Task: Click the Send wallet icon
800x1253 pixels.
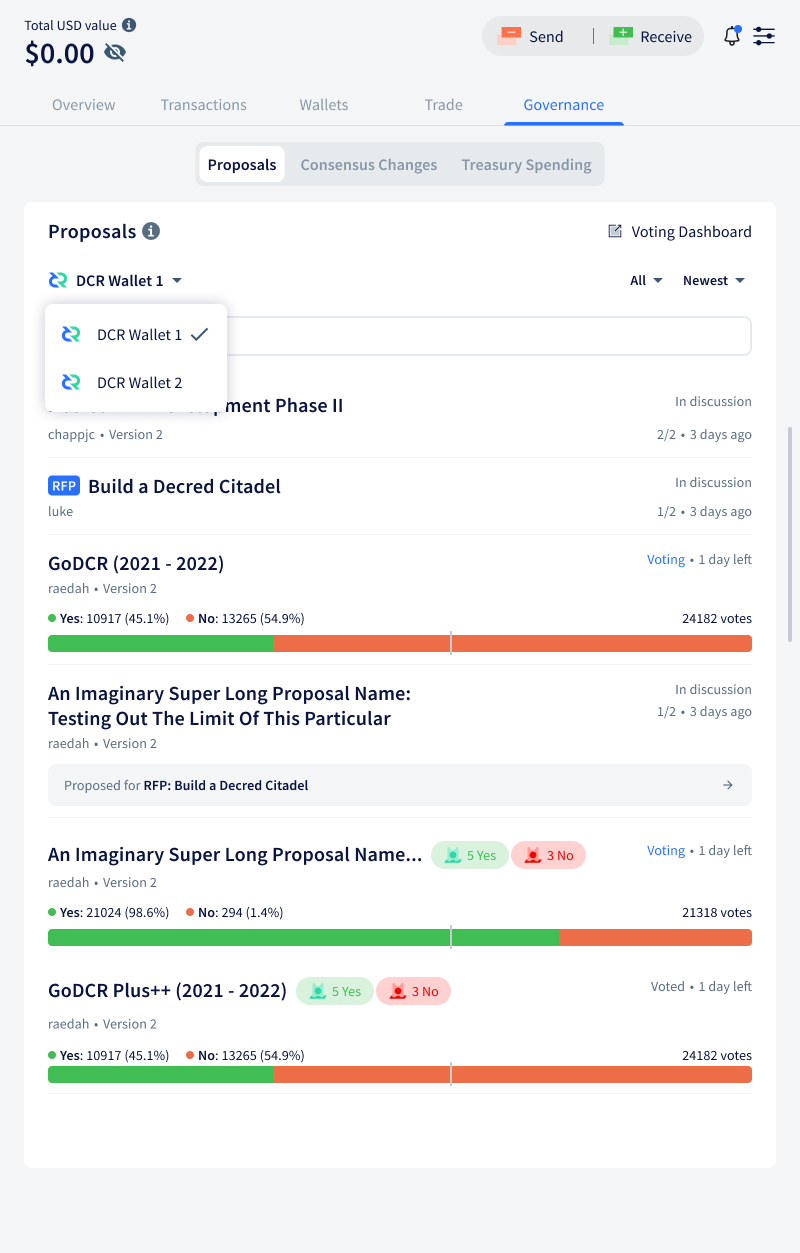Action: pos(511,36)
